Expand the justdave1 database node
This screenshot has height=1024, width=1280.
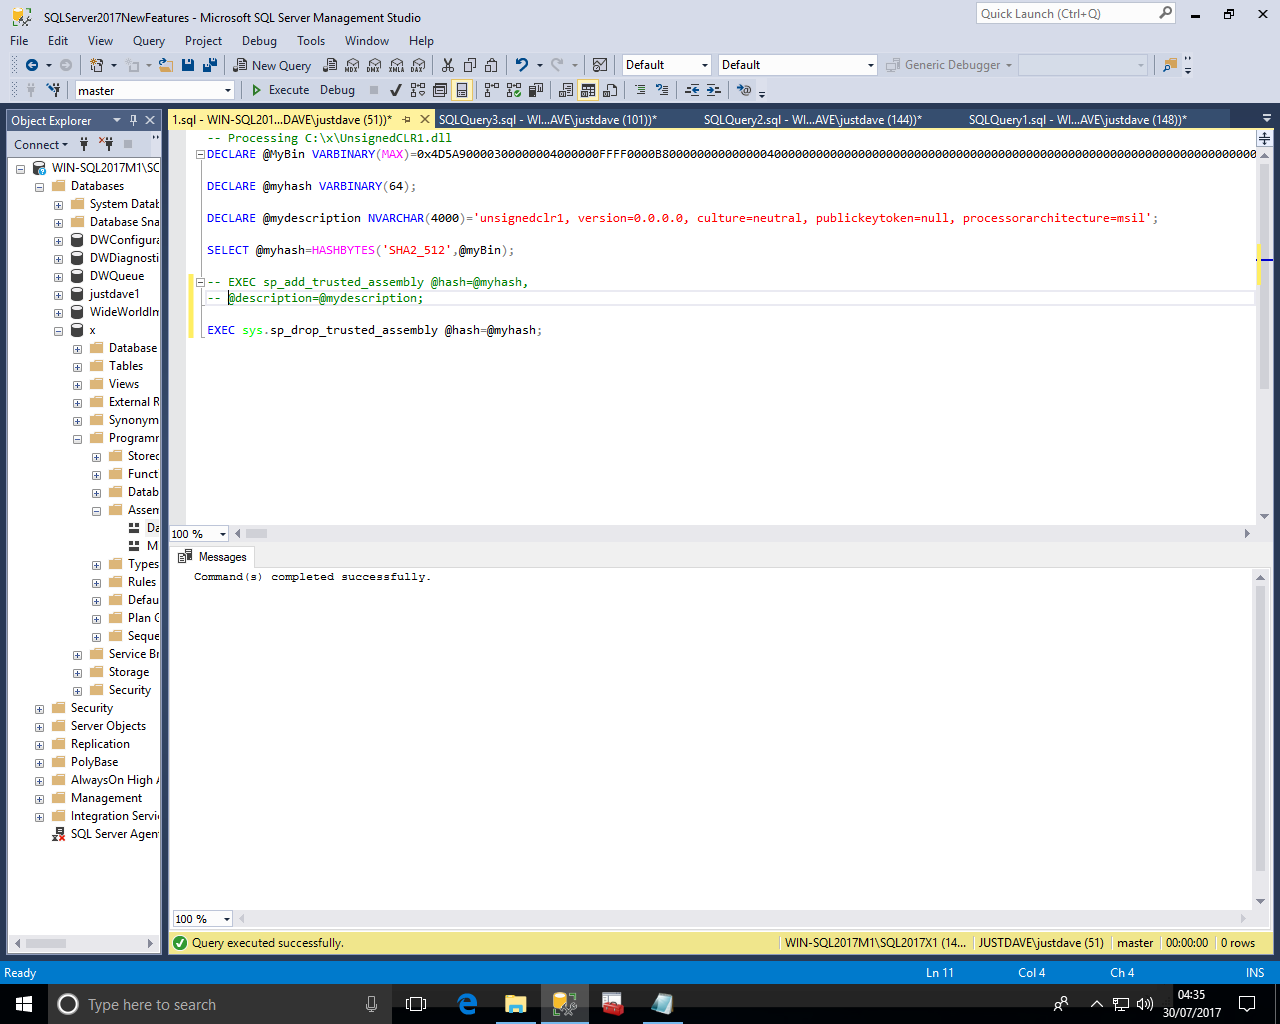pyautogui.click(x=58, y=294)
